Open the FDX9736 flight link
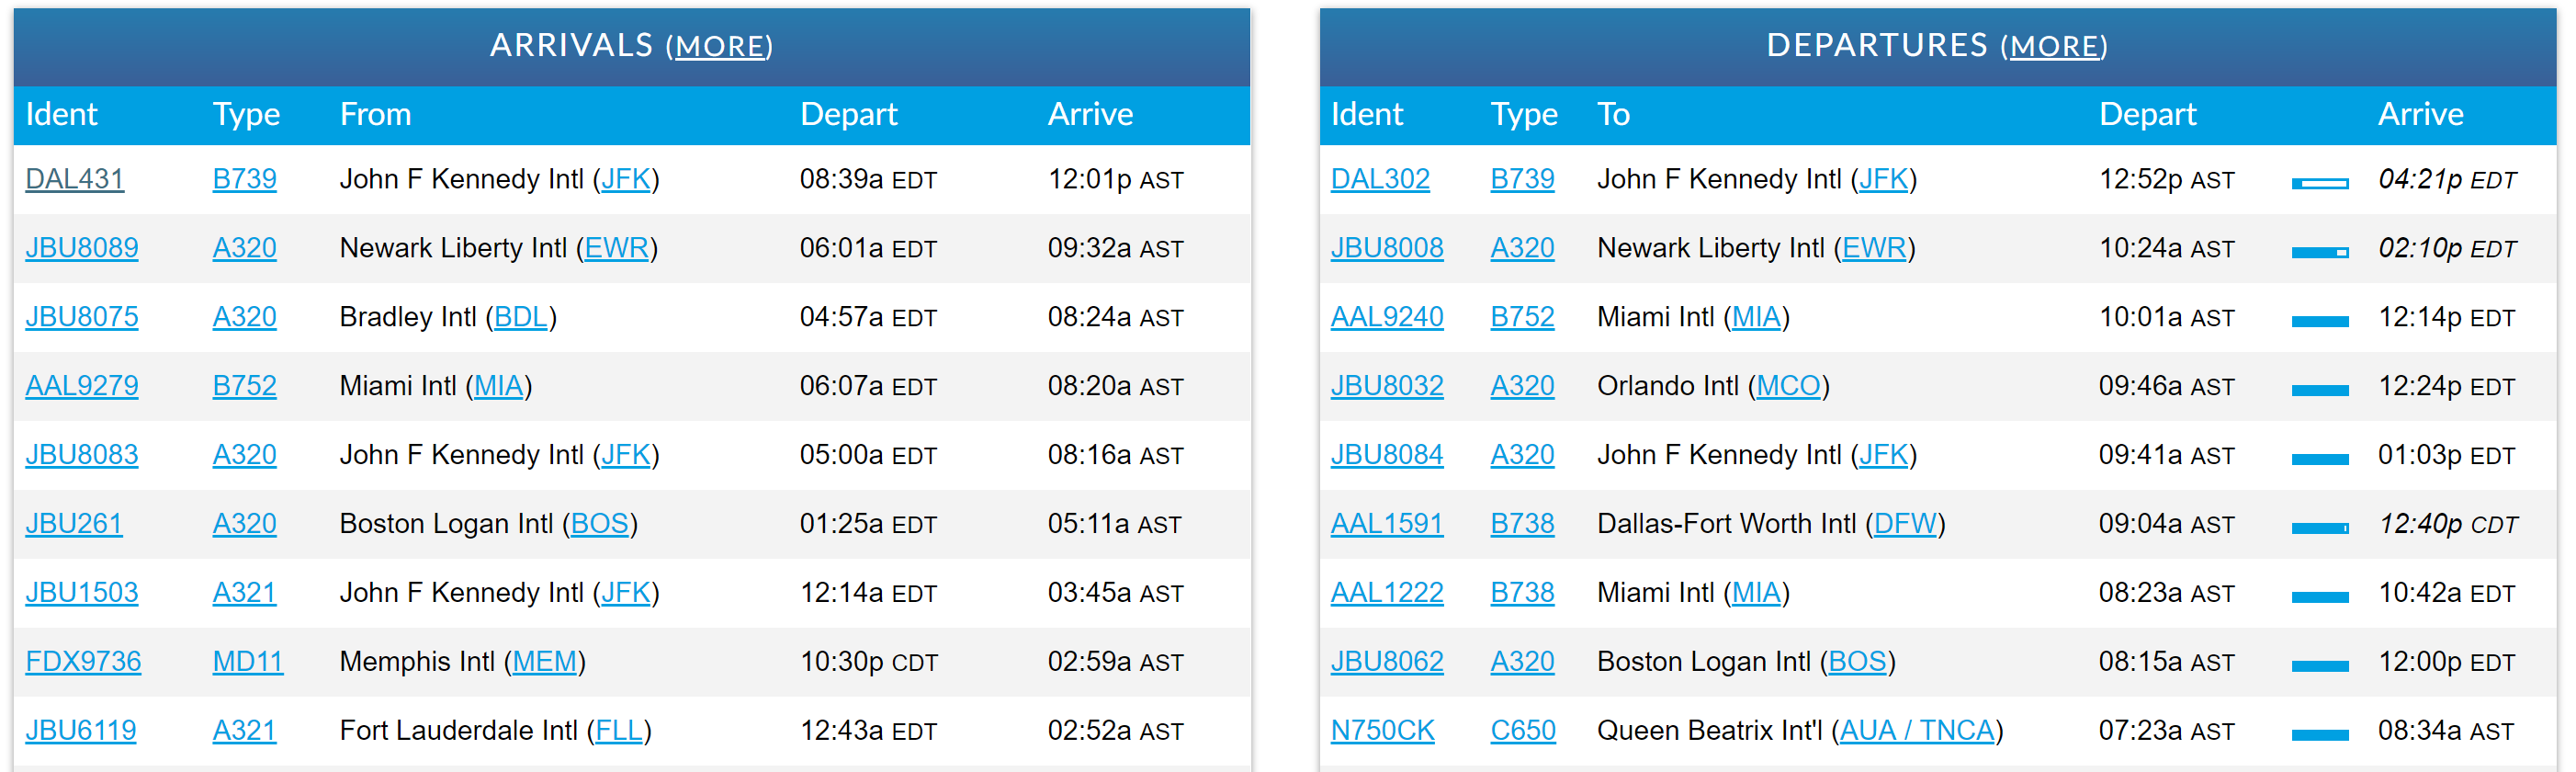 click(x=83, y=661)
